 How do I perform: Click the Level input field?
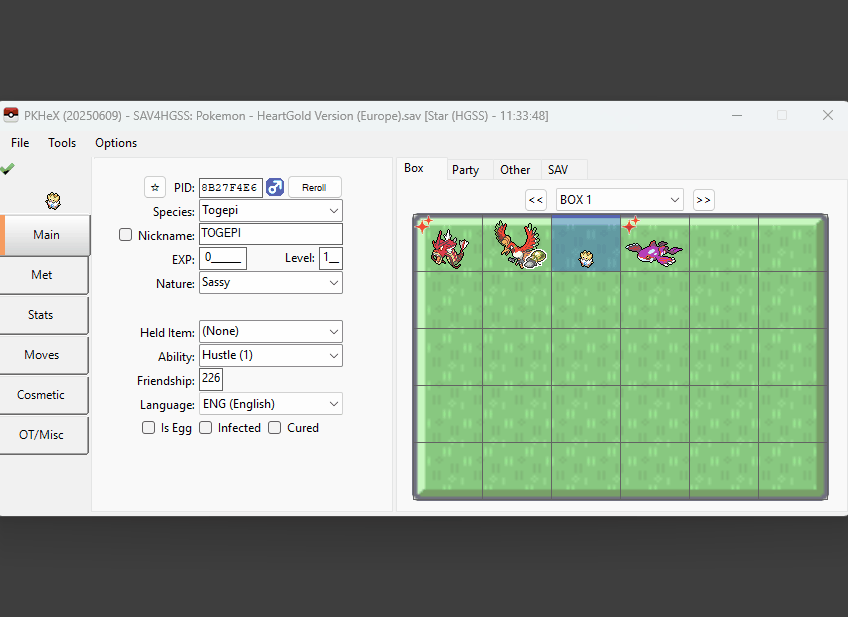tap(331, 258)
